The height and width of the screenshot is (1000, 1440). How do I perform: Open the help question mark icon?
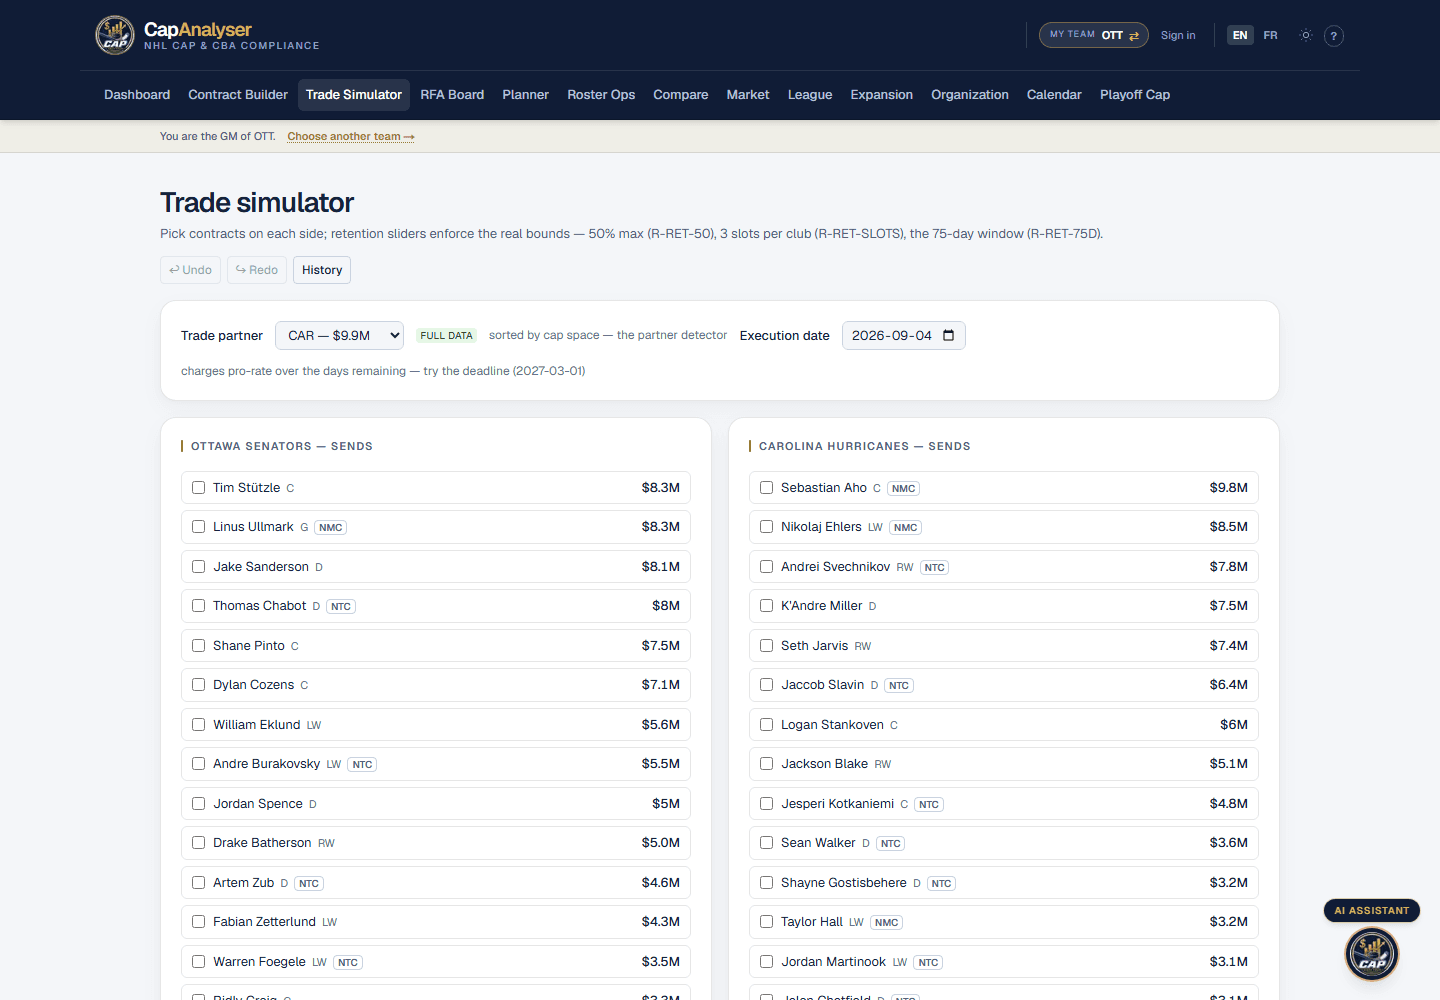(x=1333, y=36)
